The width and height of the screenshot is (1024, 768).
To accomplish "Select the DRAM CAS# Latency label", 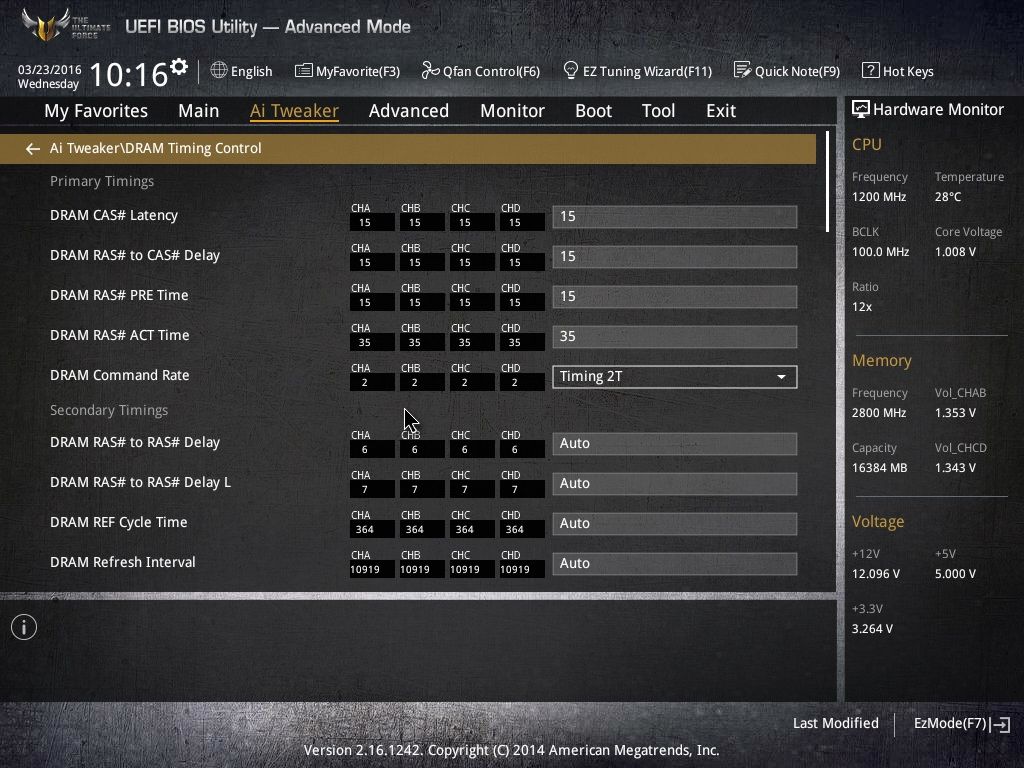I will (x=114, y=215).
